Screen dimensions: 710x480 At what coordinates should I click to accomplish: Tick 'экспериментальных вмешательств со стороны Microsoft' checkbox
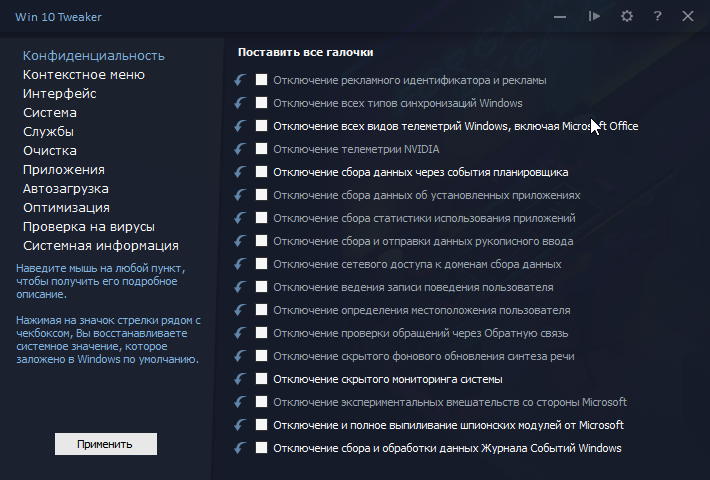261,402
